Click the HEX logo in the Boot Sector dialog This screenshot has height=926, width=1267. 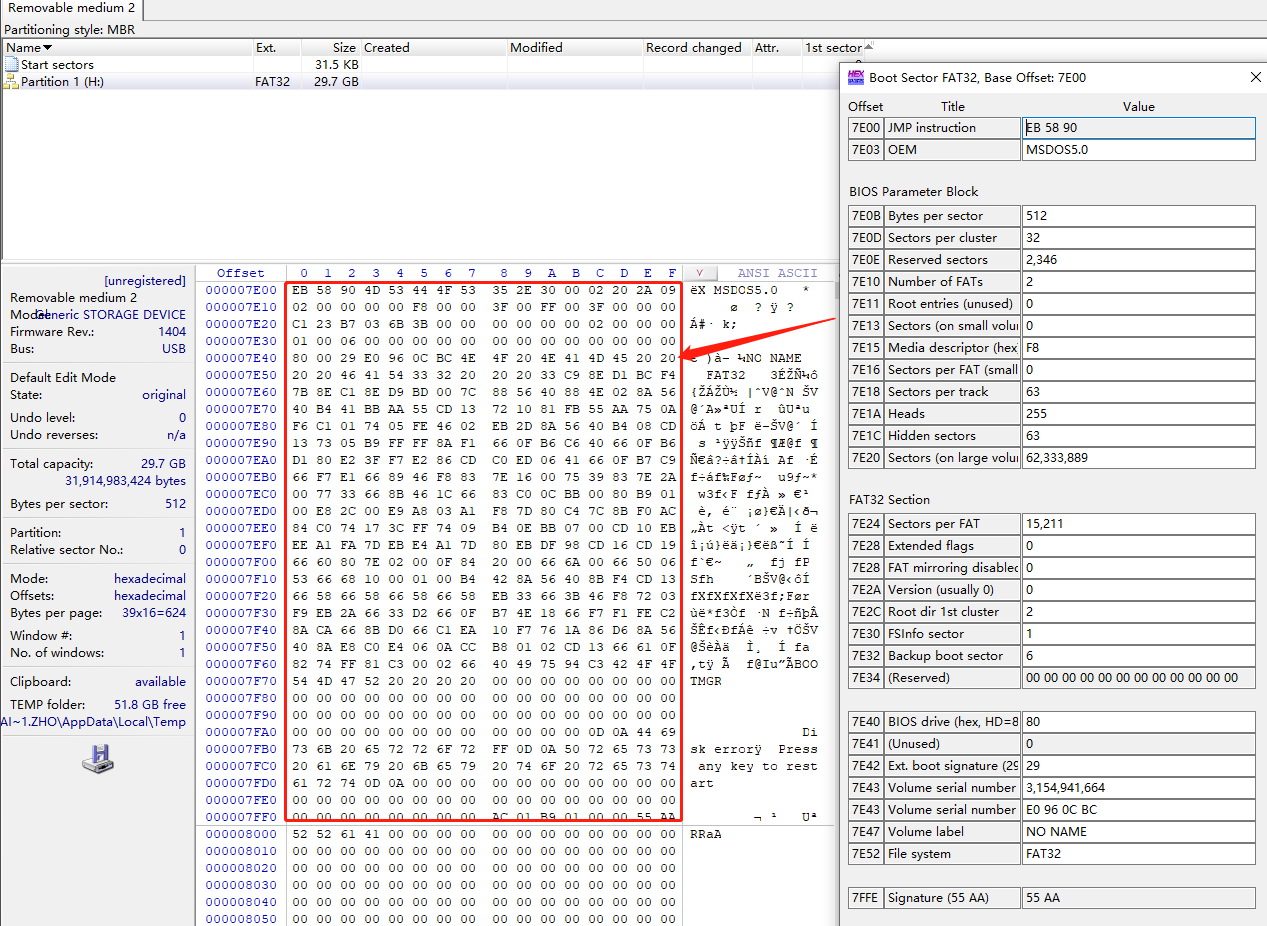[856, 77]
